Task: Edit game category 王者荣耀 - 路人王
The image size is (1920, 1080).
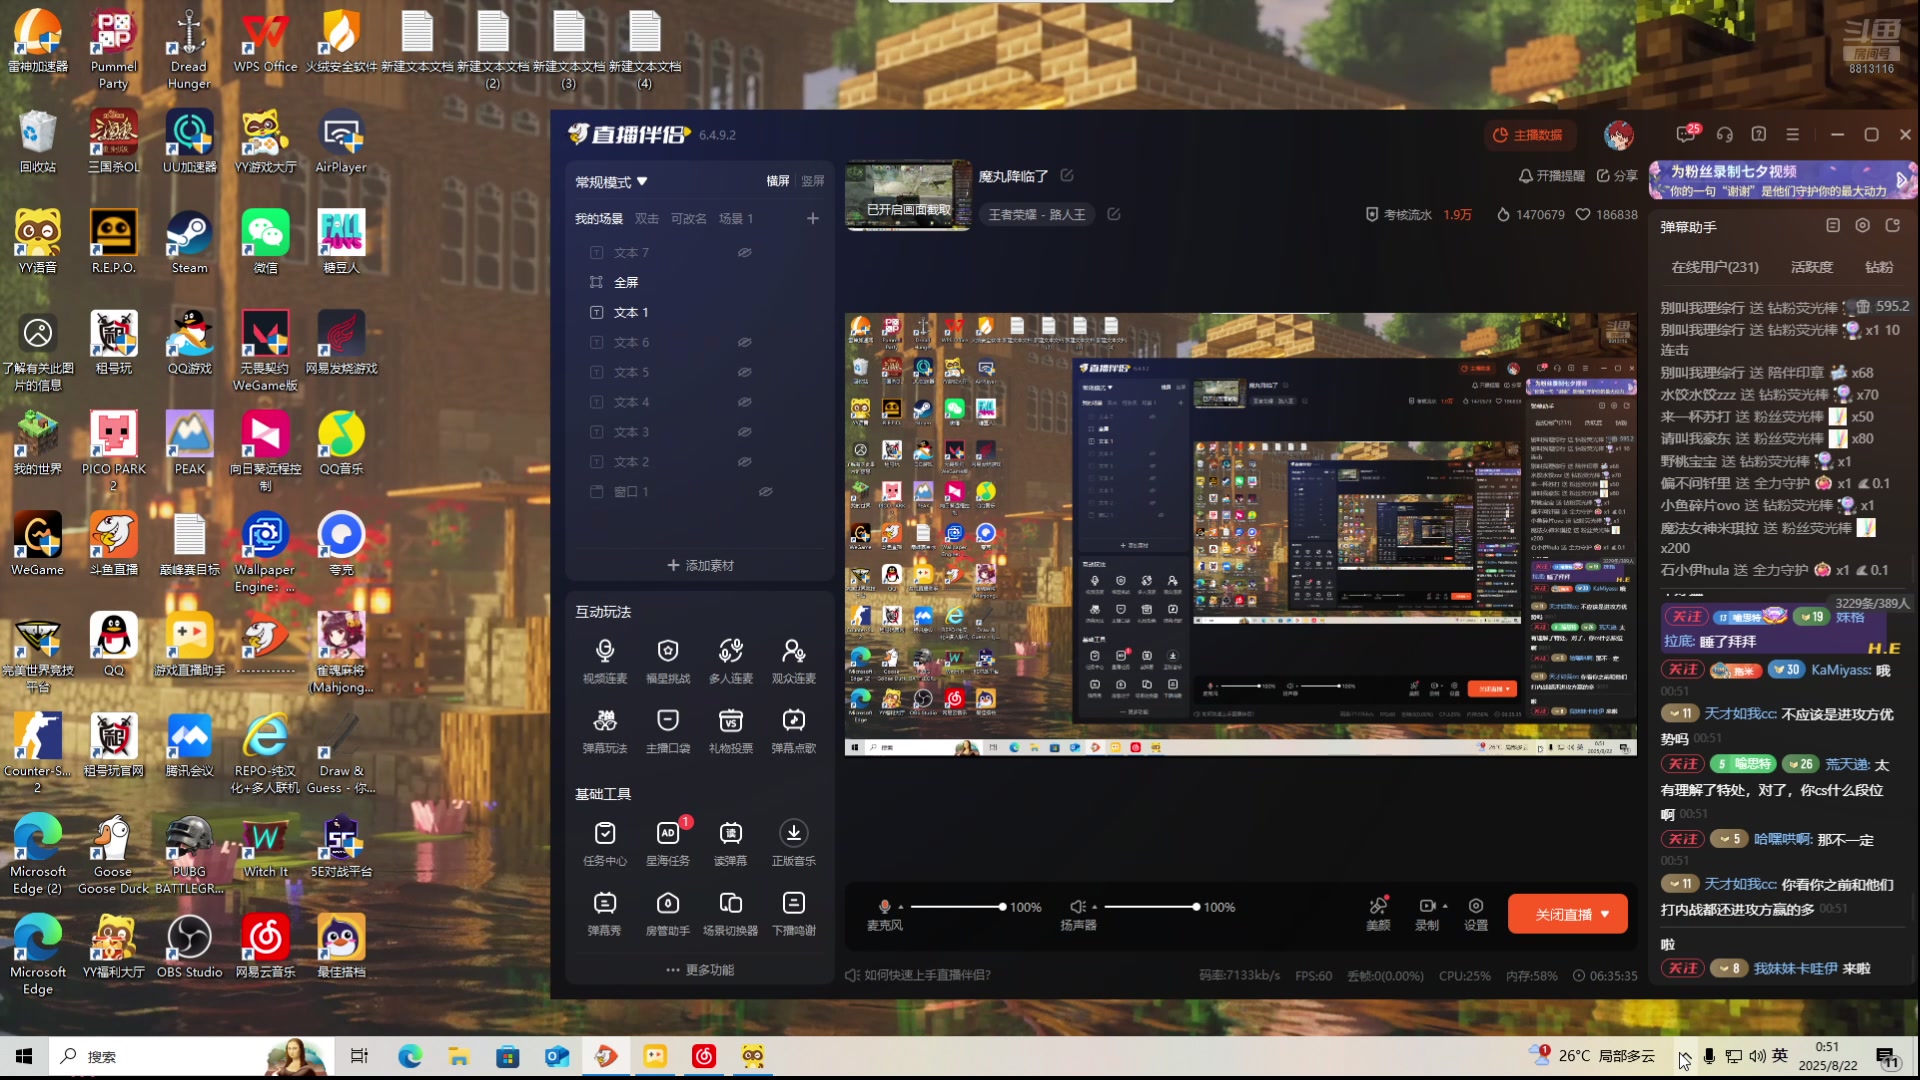Action: [x=1114, y=214]
